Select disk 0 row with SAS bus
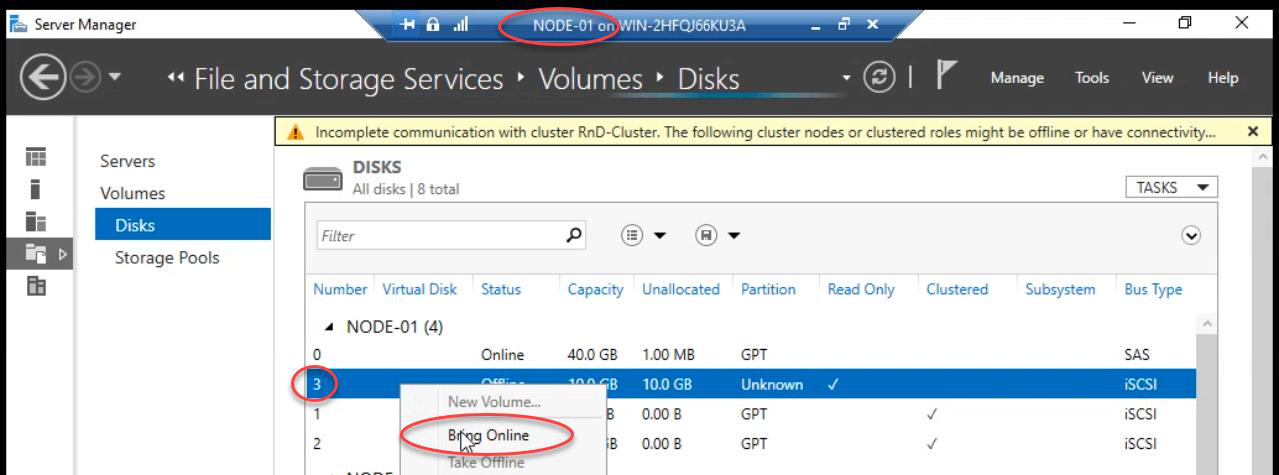 pos(751,355)
